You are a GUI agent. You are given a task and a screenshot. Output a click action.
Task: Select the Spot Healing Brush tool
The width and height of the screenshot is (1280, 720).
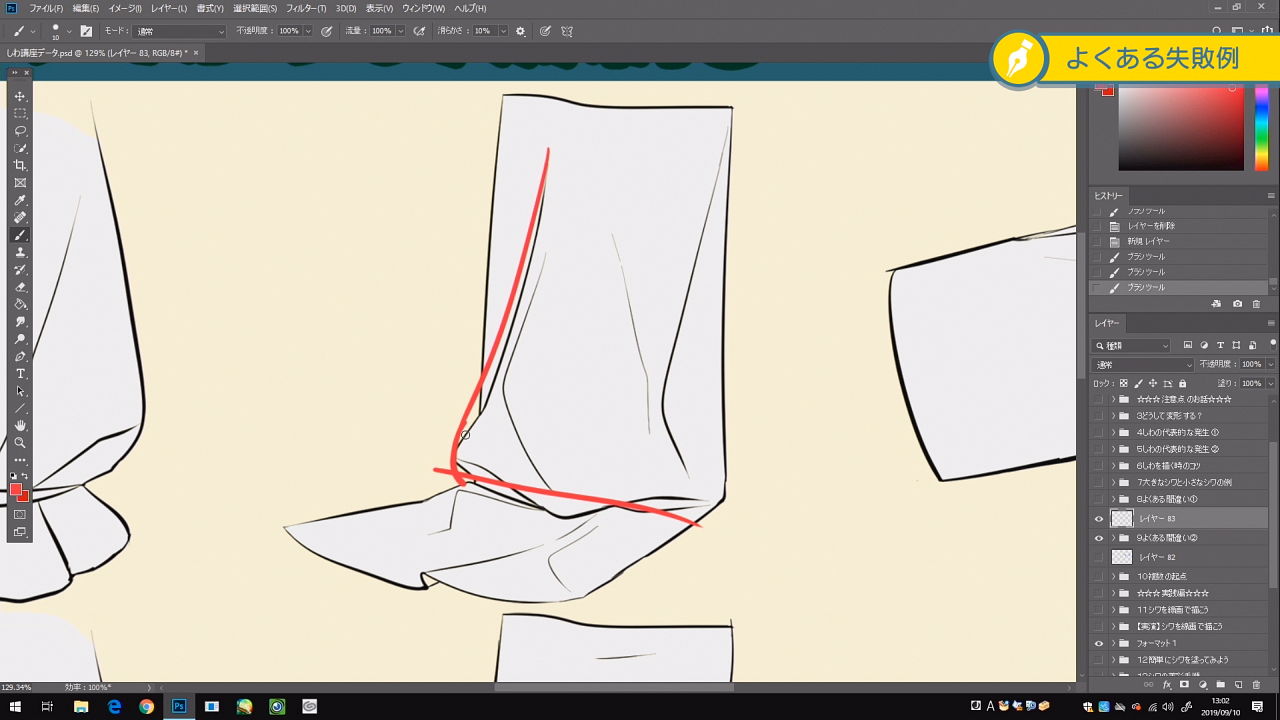(x=20, y=217)
